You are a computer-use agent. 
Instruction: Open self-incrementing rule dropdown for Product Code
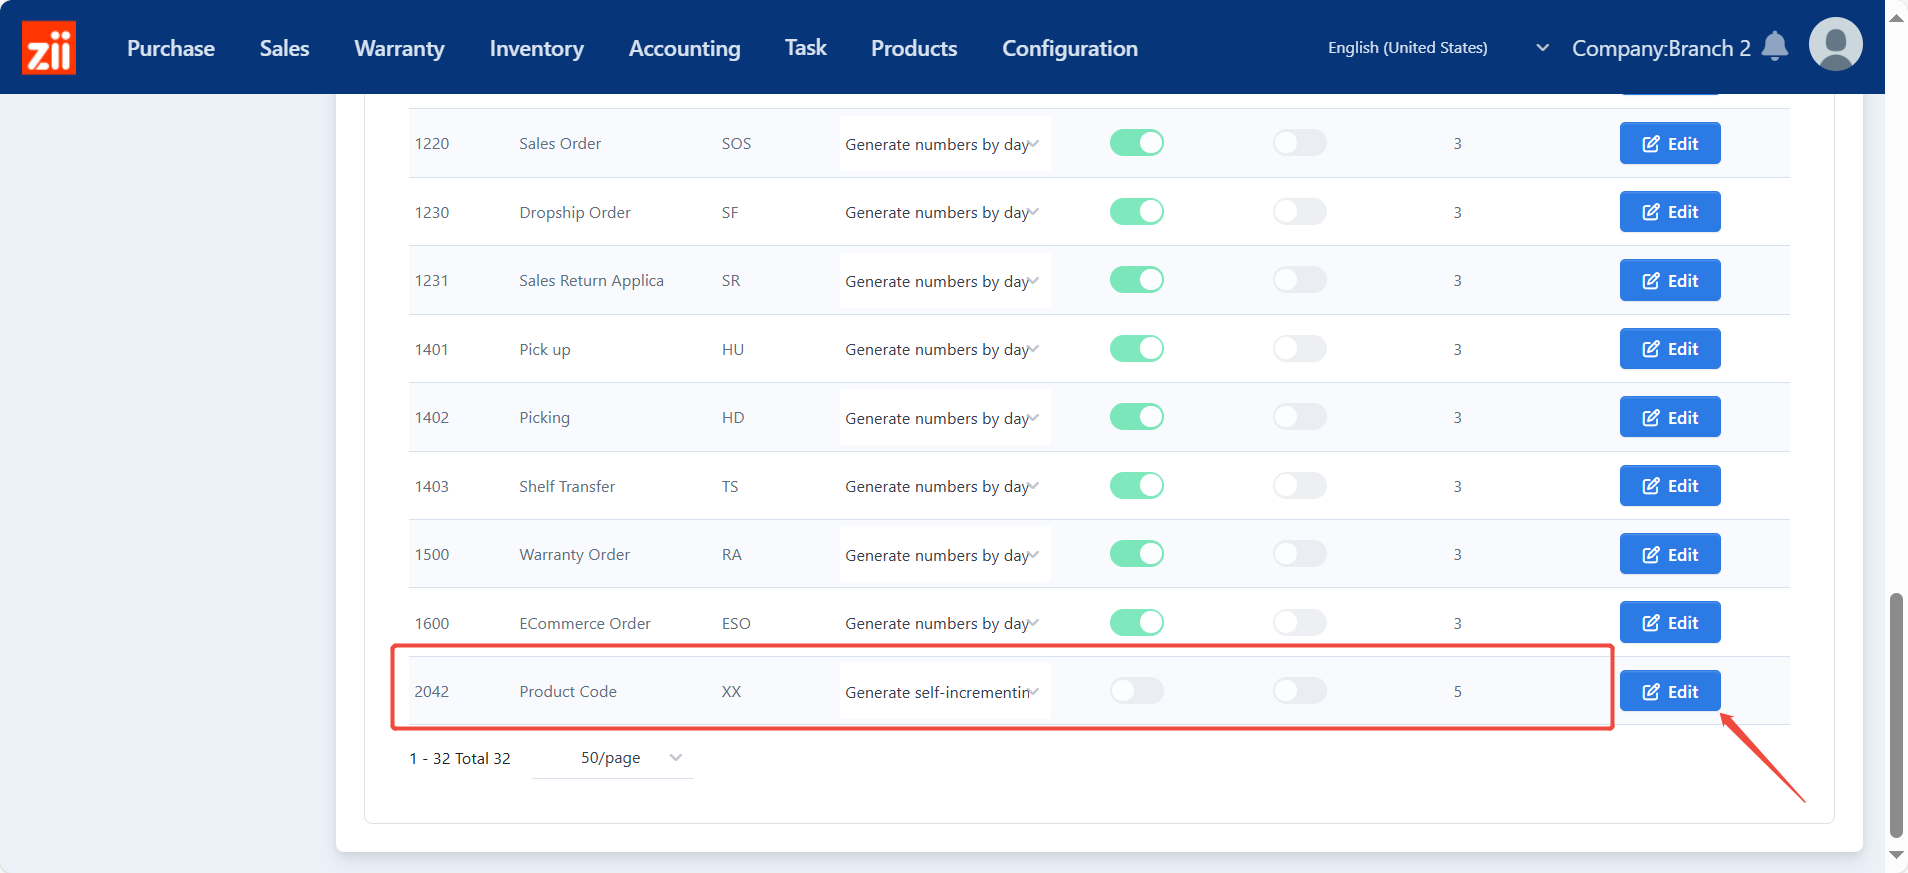click(944, 692)
